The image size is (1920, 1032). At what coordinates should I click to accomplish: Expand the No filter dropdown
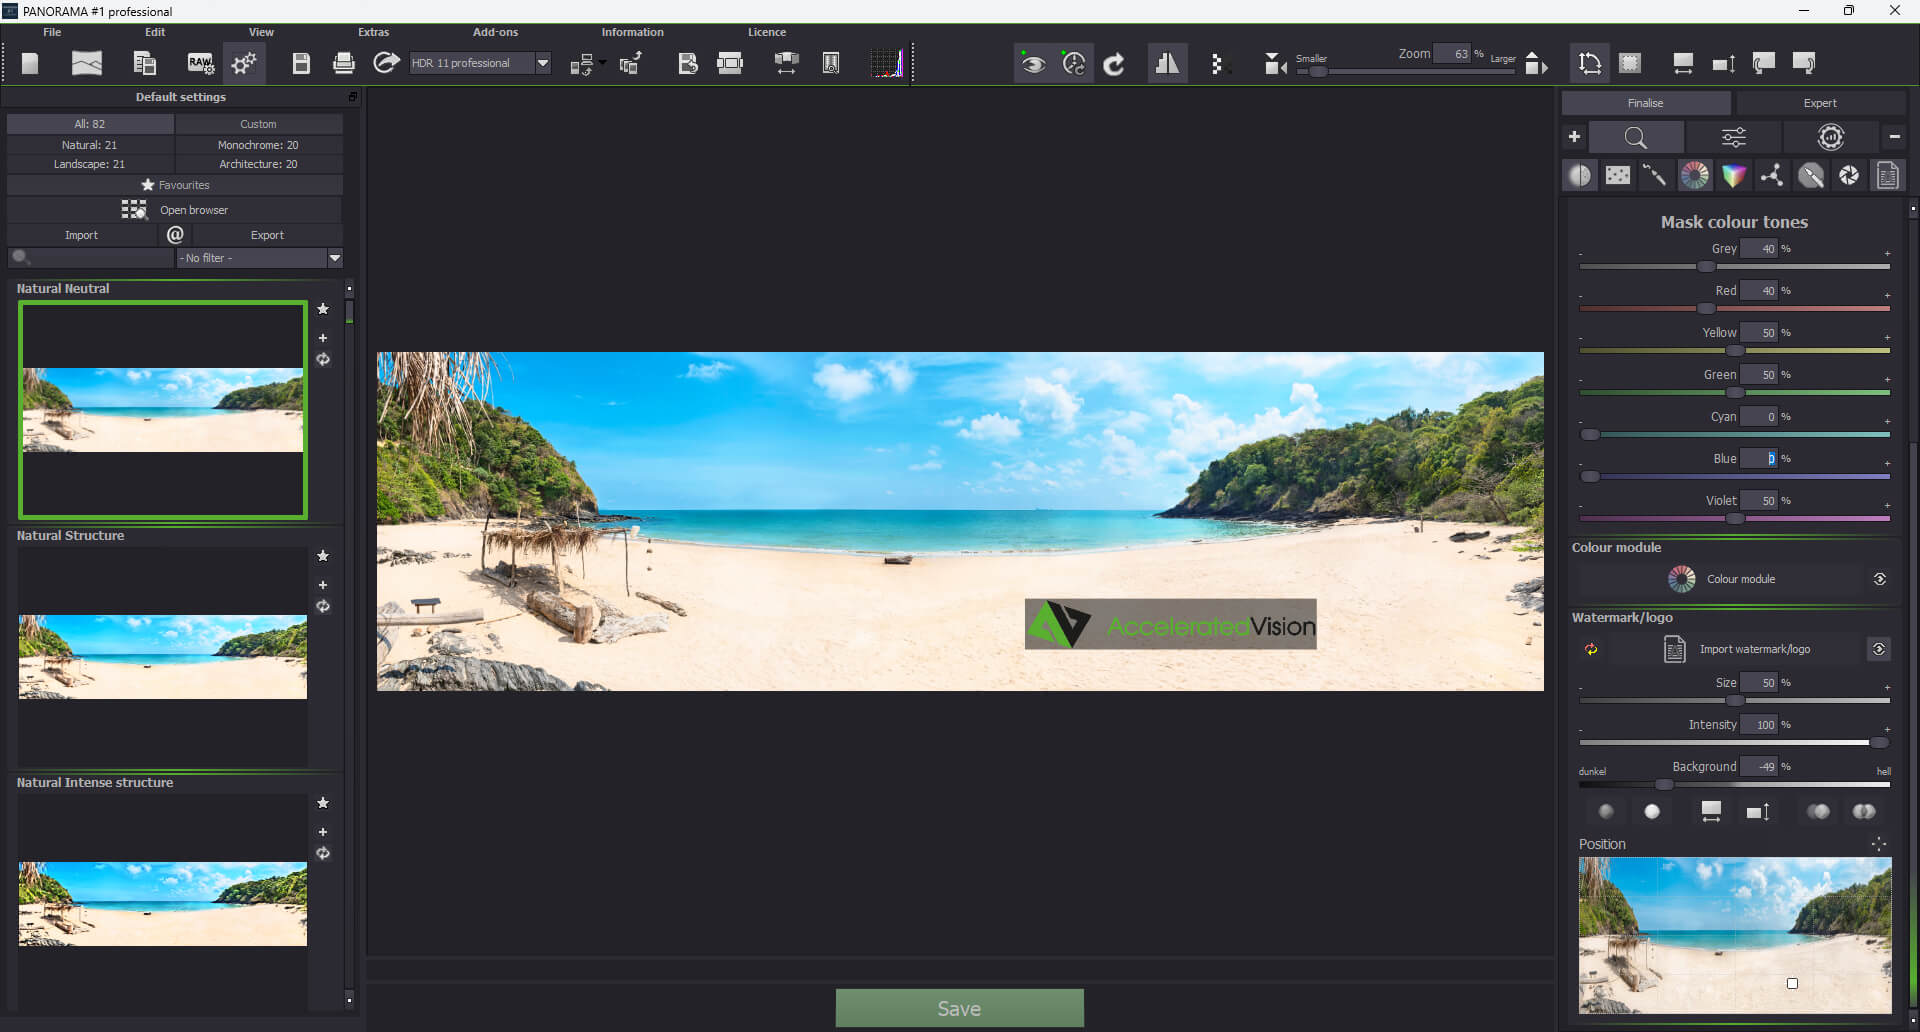[x=335, y=258]
